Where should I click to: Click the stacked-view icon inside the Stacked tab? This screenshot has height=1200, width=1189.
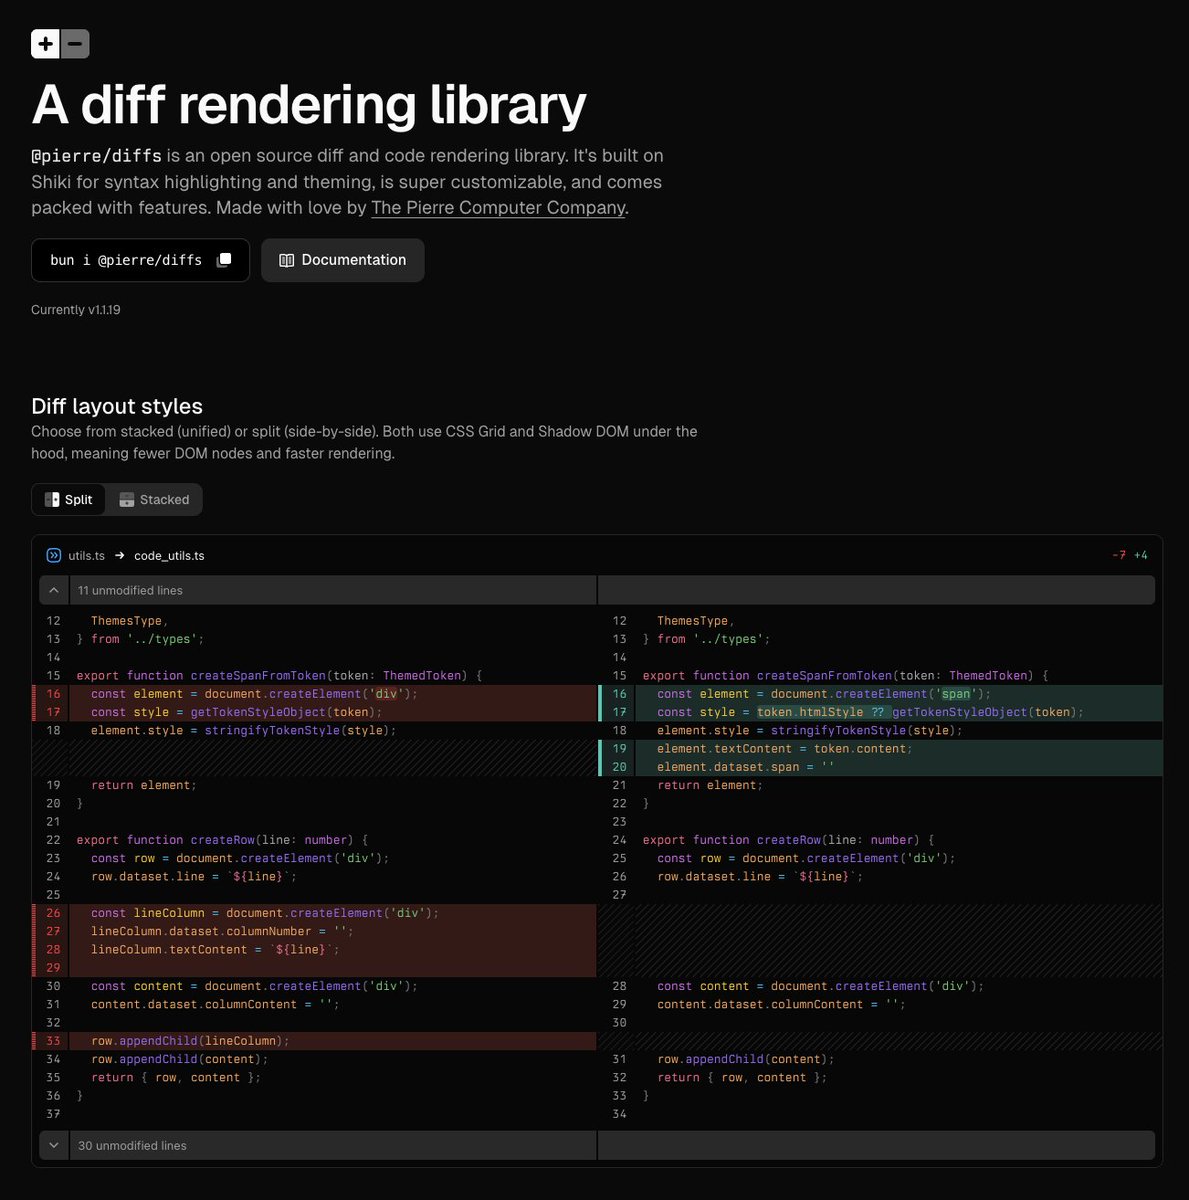pyautogui.click(x=126, y=499)
